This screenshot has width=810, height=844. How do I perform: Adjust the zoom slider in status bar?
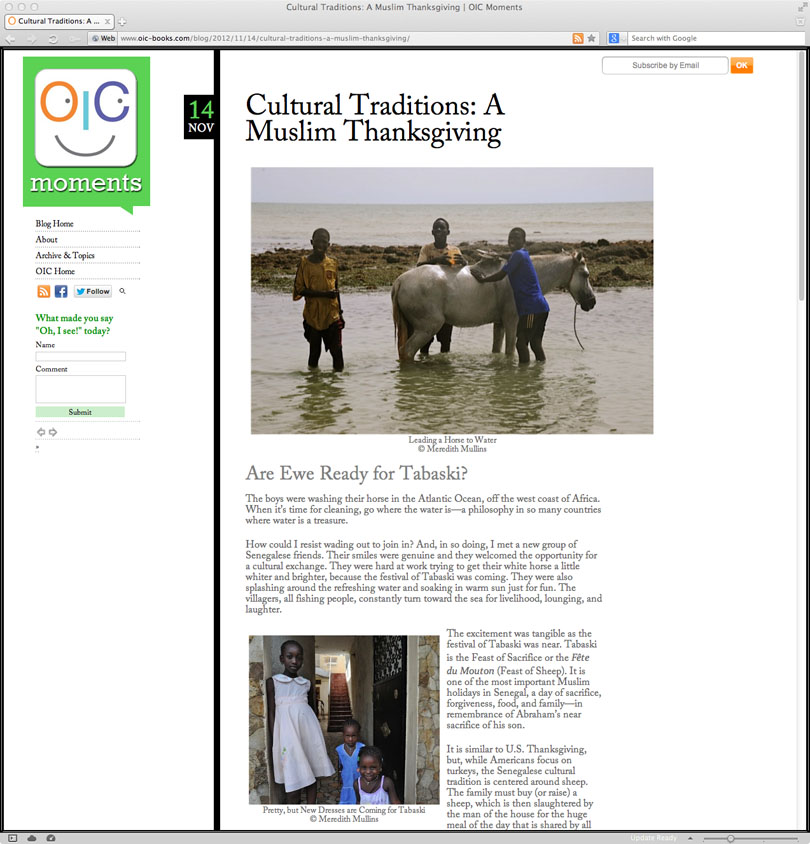(730, 839)
